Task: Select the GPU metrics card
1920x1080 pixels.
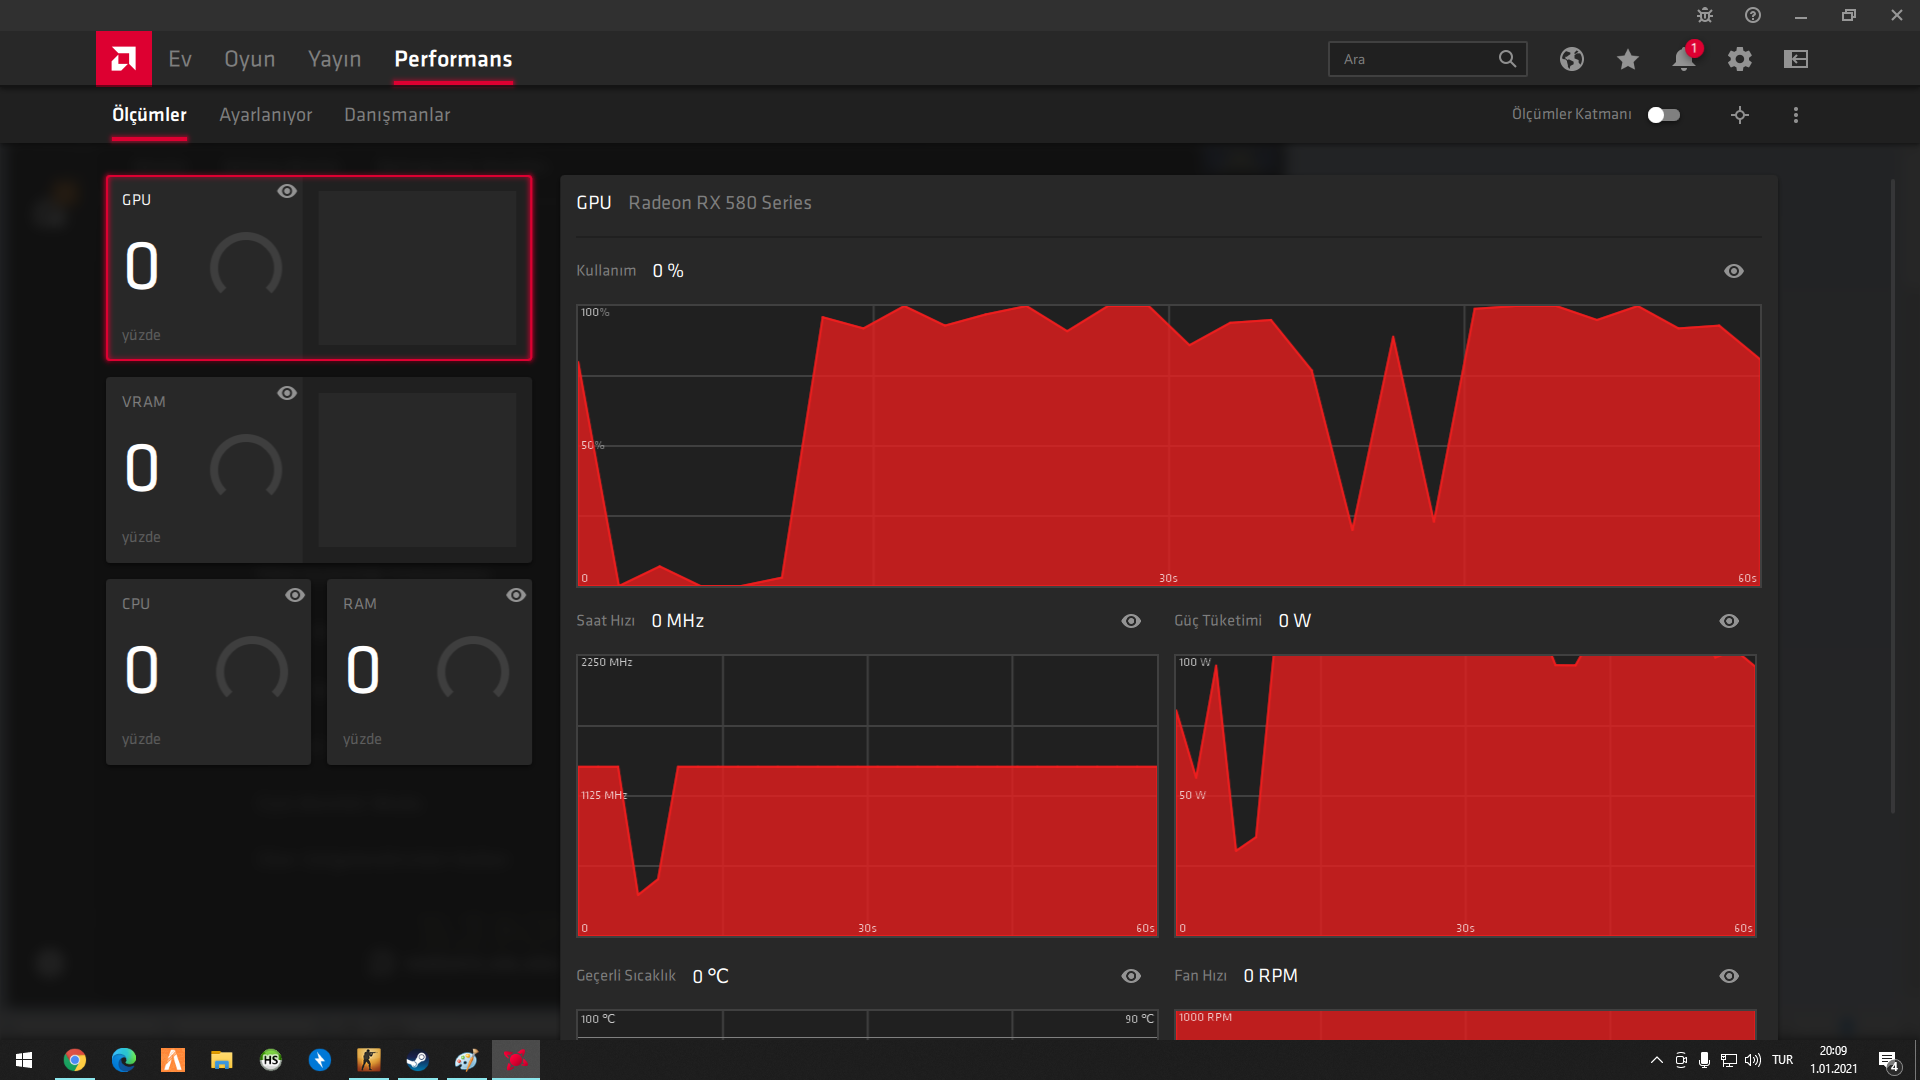Action: 319,268
